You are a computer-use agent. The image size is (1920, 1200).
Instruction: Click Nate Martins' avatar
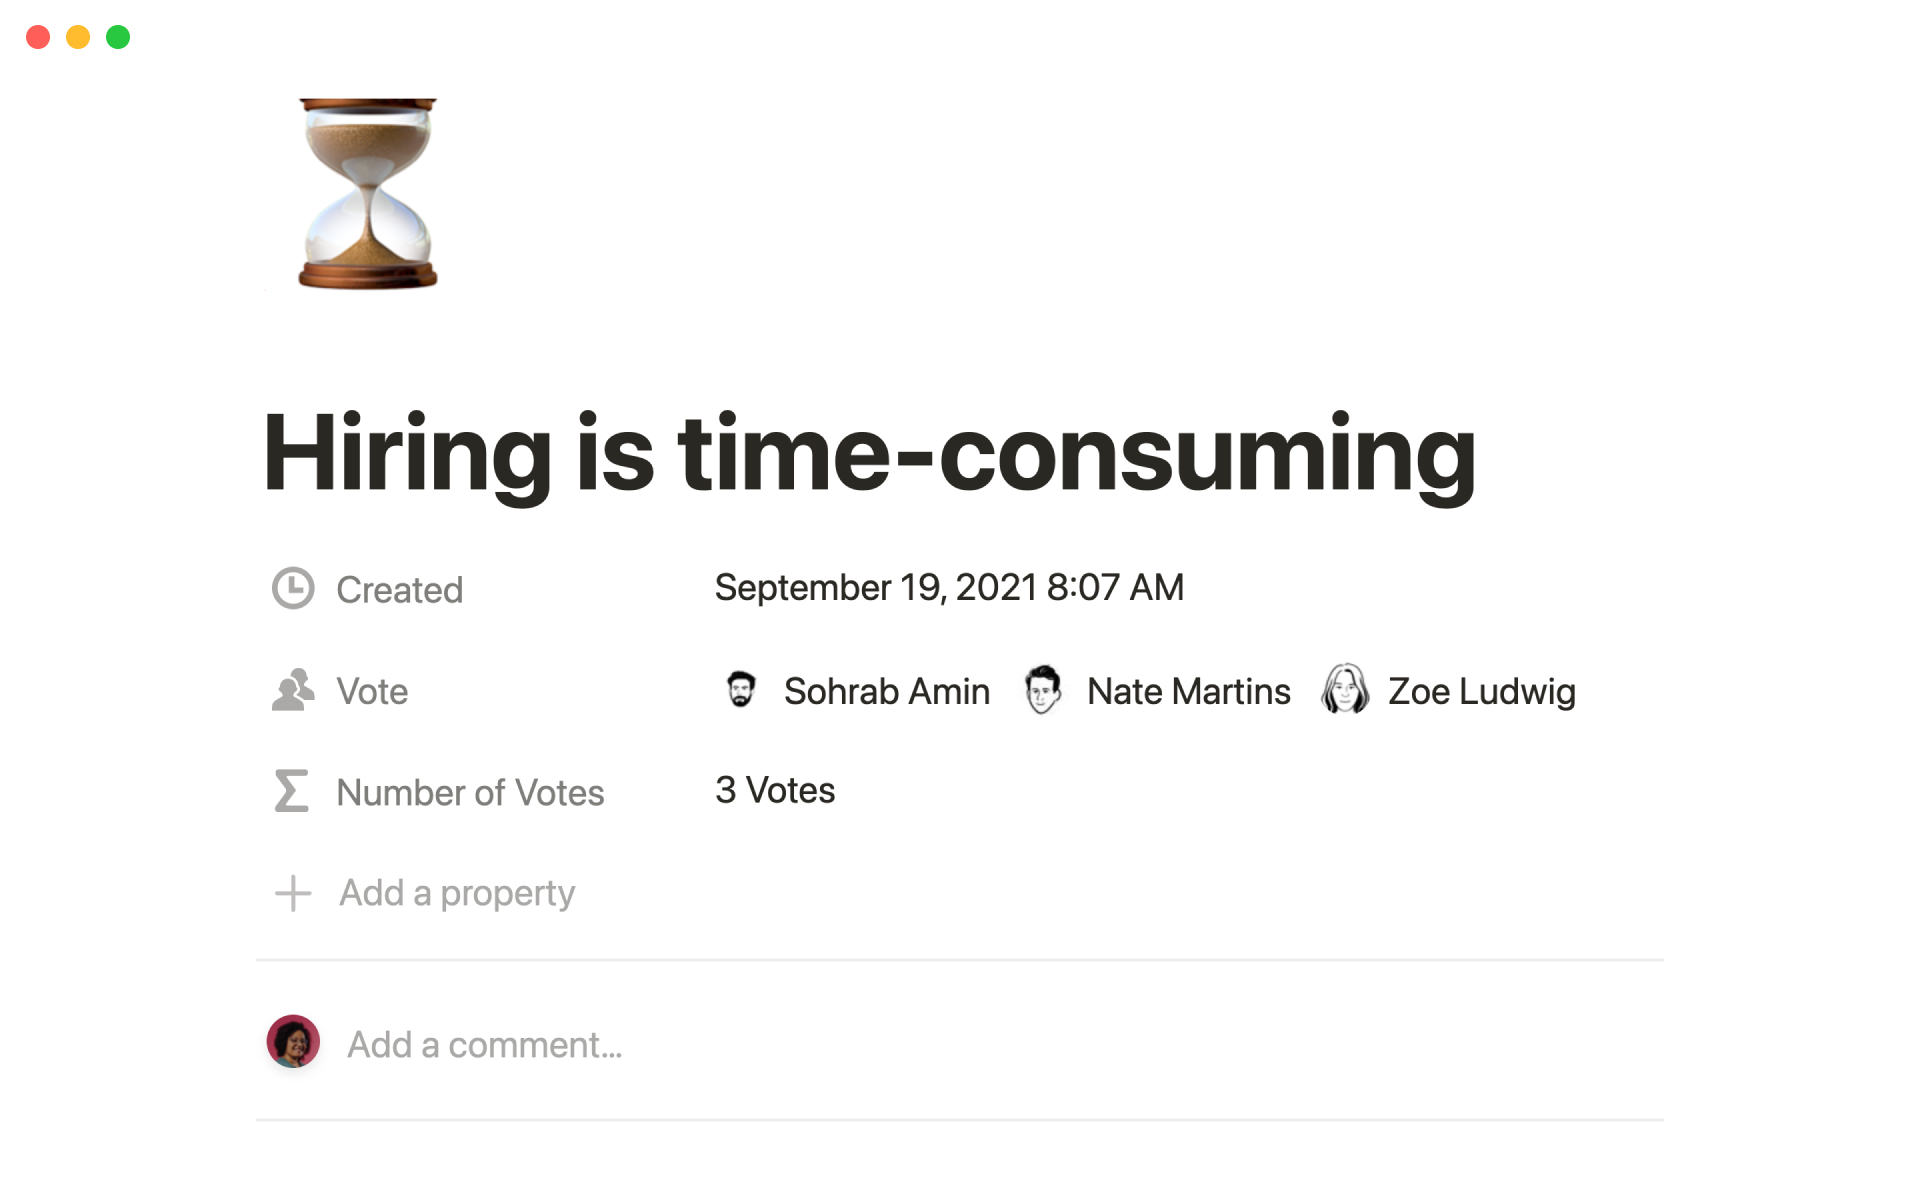(1043, 690)
